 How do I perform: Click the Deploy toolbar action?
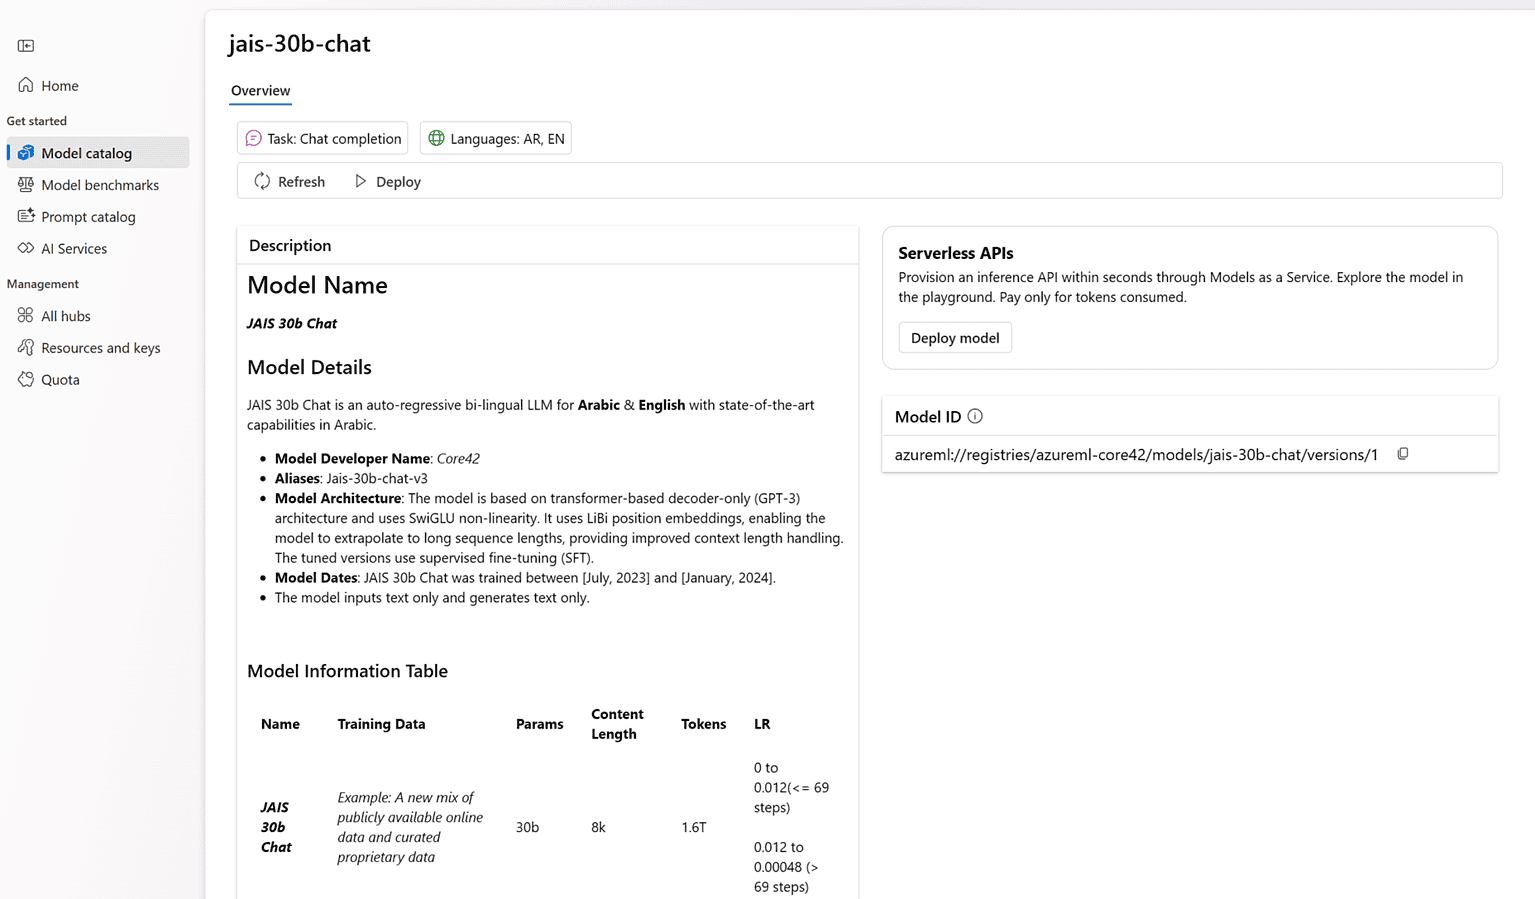(388, 181)
